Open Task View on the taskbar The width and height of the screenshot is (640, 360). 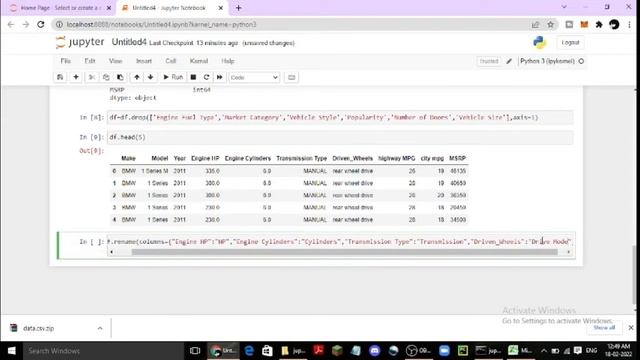(195, 351)
